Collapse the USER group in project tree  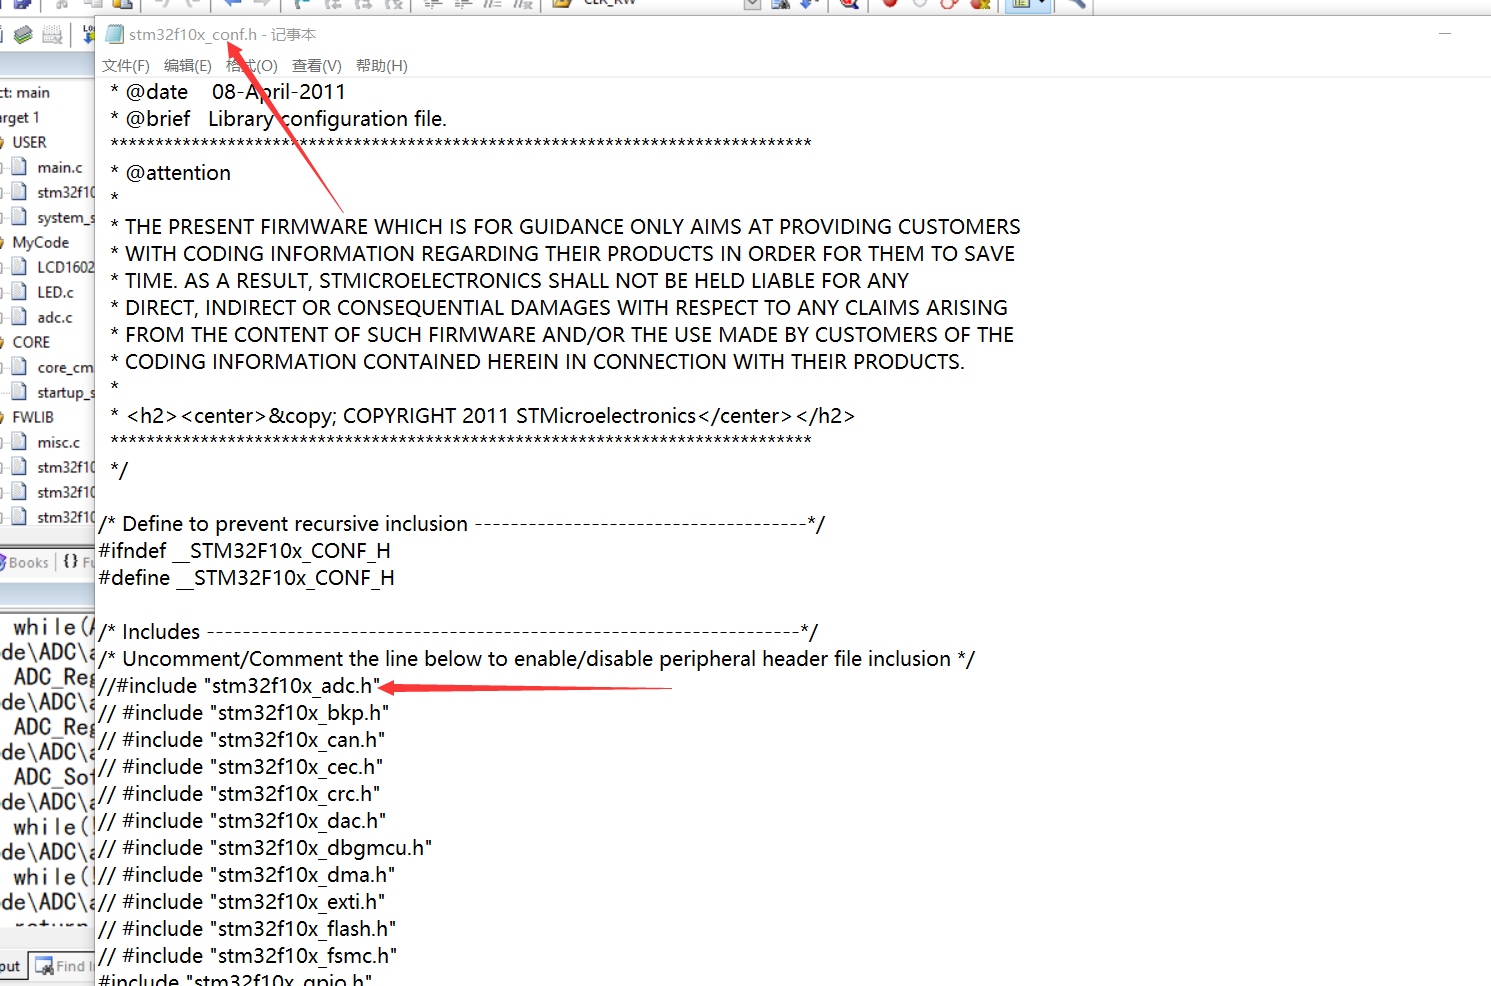coord(6,142)
